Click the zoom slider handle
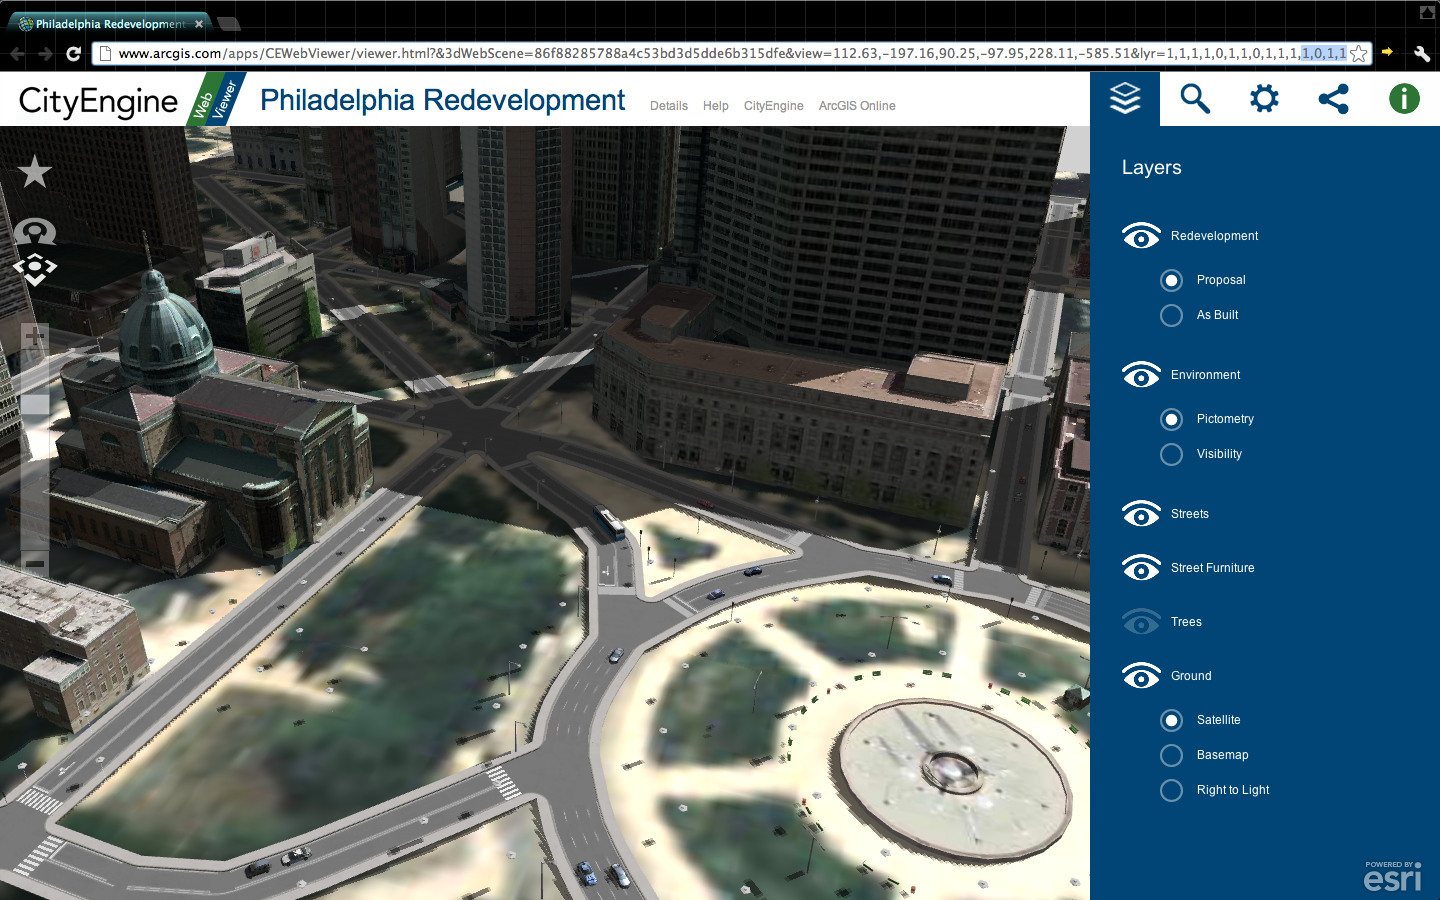Viewport: 1440px width, 900px height. tap(35, 404)
